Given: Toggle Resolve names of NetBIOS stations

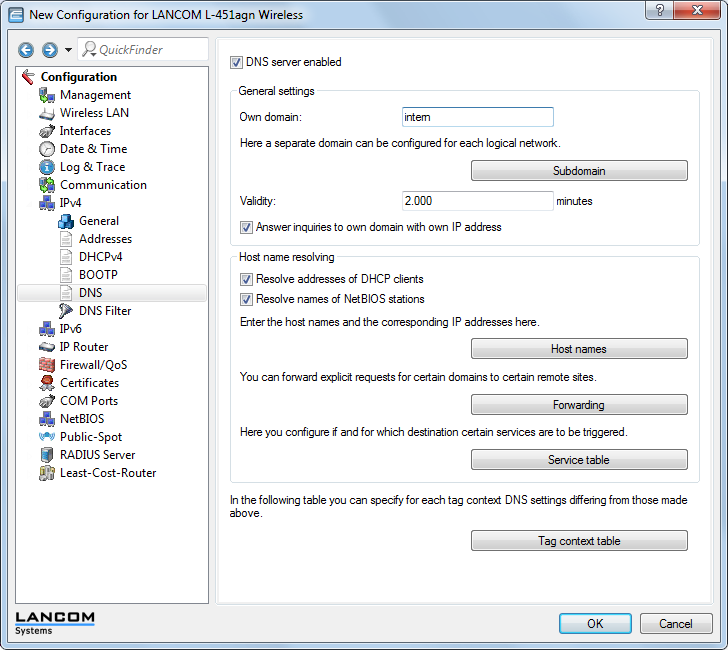Looking at the screenshot, I should click(x=247, y=299).
